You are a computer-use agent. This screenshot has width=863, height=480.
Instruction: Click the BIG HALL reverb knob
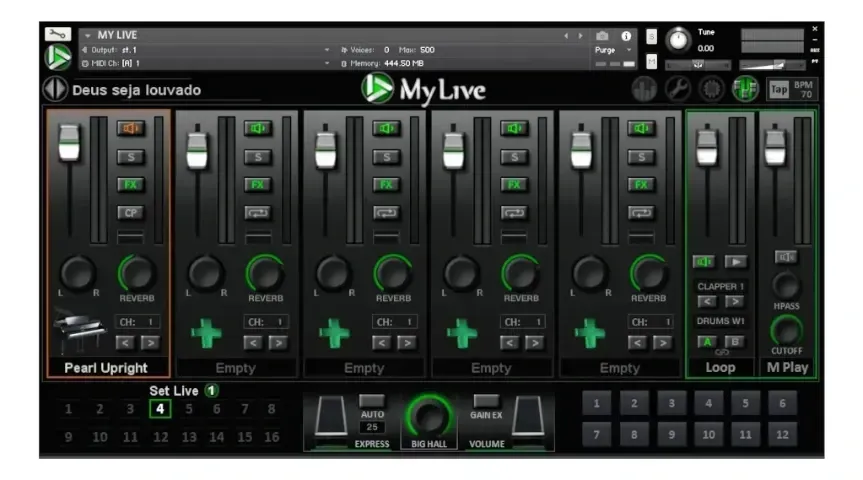point(429,416)
